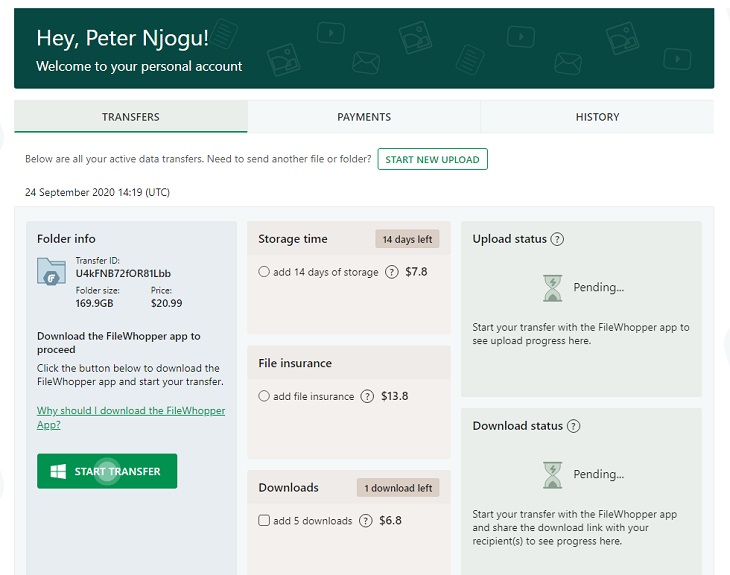730x575 pixels.
Task: Click the Upload status hourglass icon
Action: coord(553,288)
